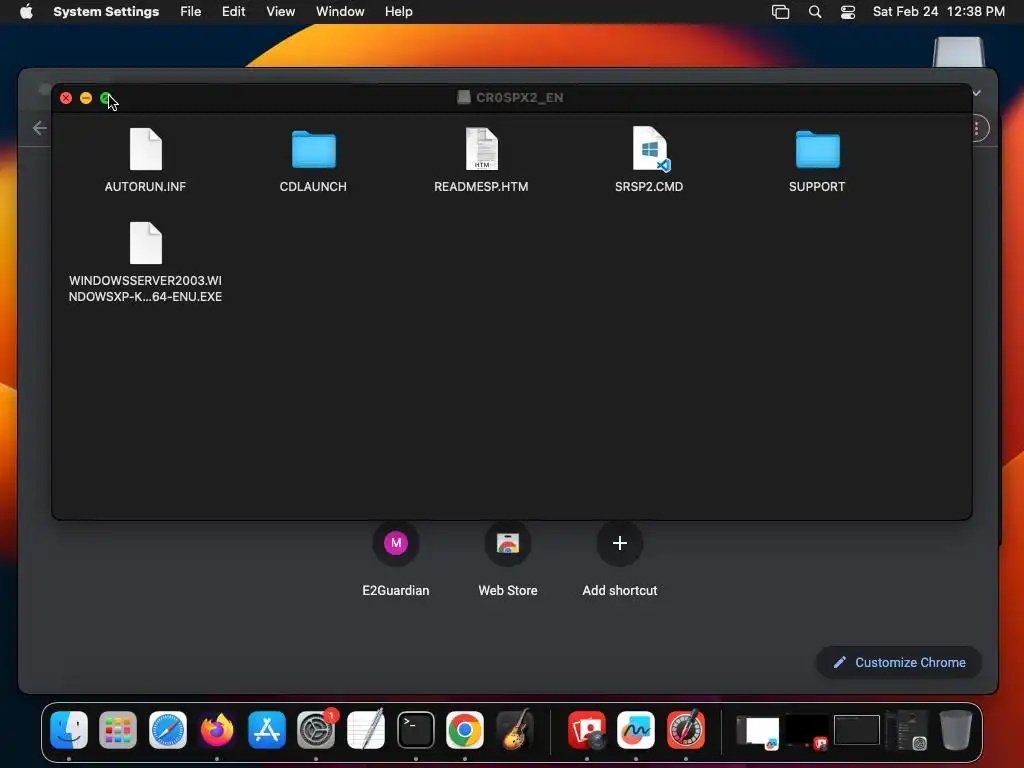This screenshot has width=1024, height=768.
Task: Click the AUTORUN.INF file name label
Action: click(146, 187)
